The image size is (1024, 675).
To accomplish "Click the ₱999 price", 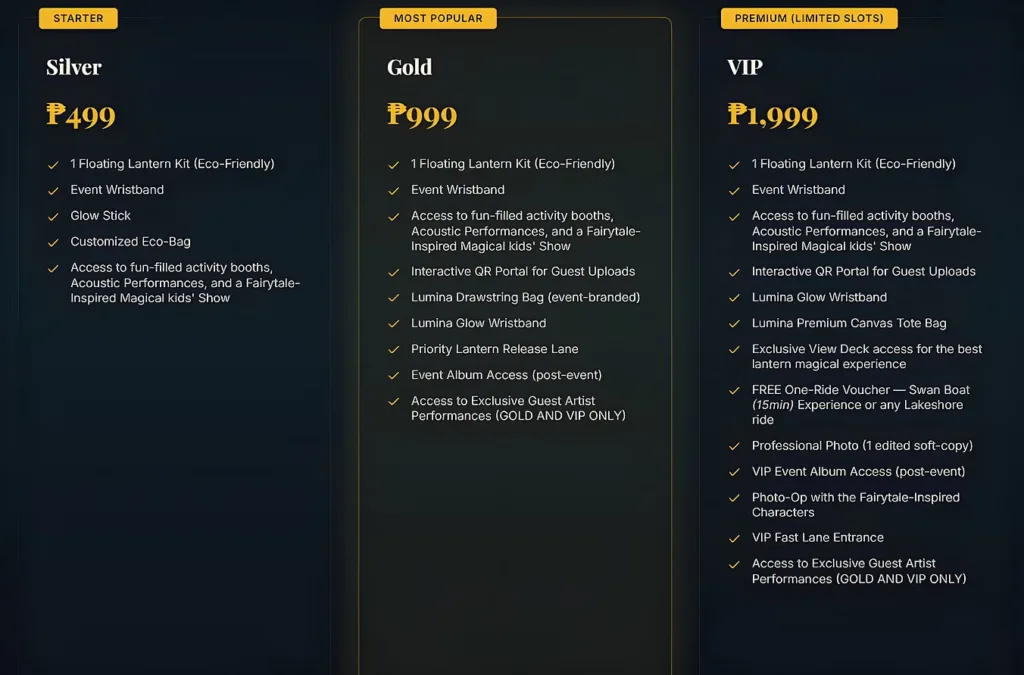I will (422, 115).
